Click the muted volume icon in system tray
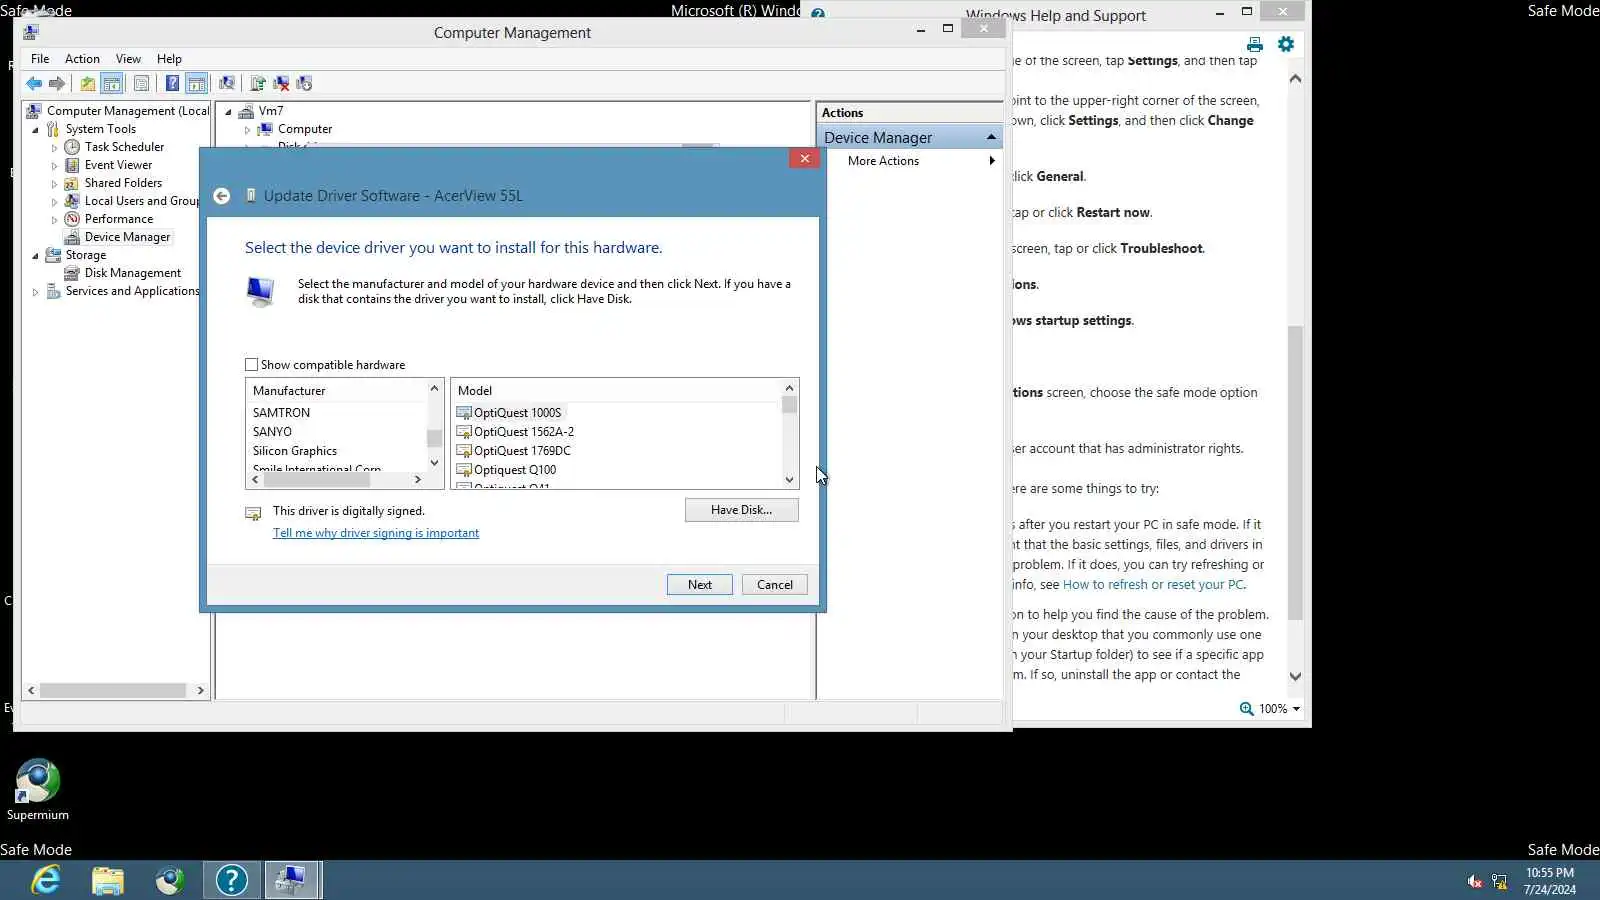The width and height of the screenshot is (1600, 900). 1474,881
